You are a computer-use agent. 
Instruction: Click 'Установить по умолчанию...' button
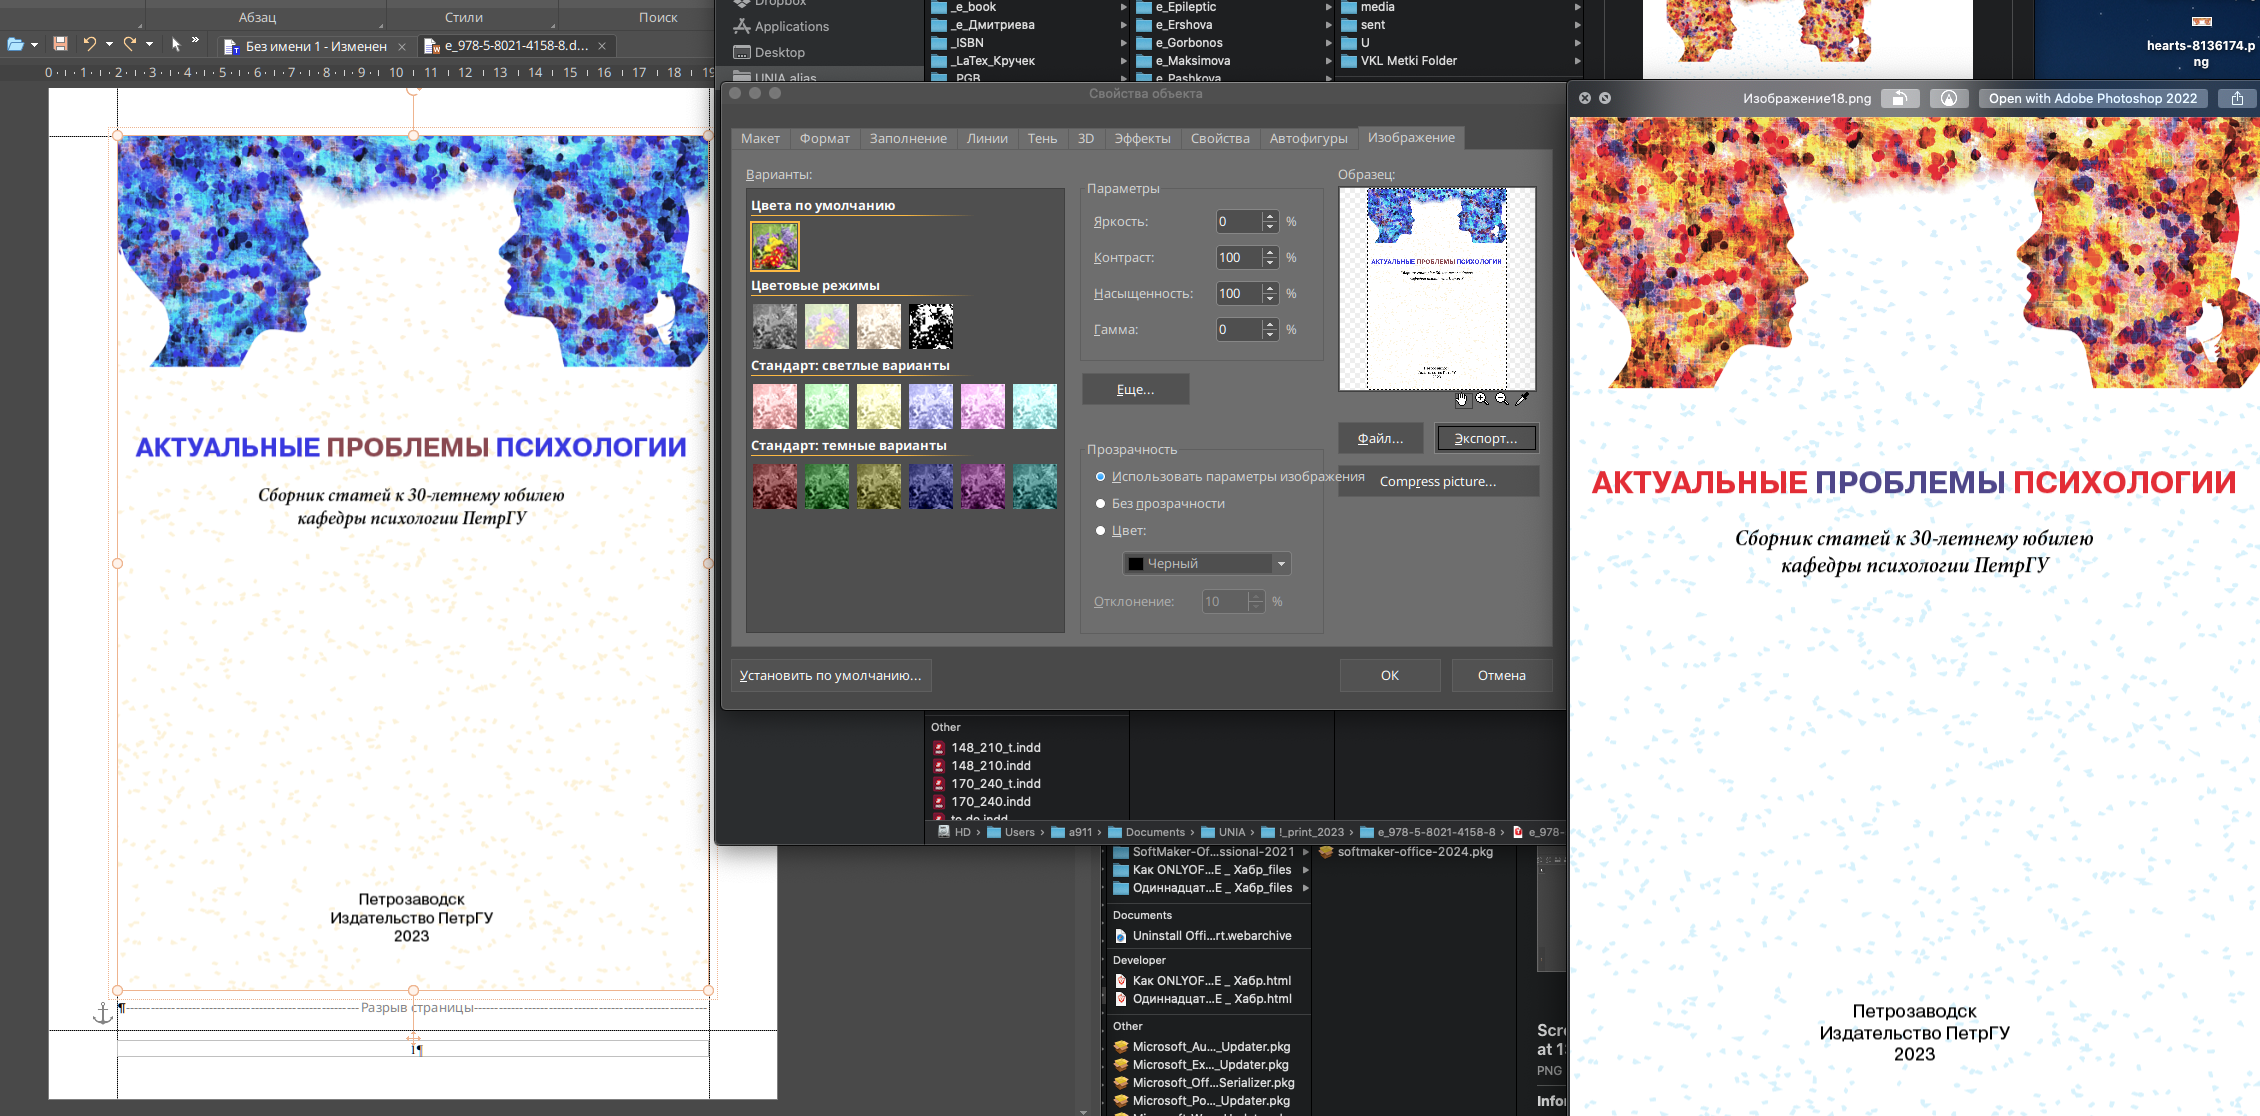point(831,676)
